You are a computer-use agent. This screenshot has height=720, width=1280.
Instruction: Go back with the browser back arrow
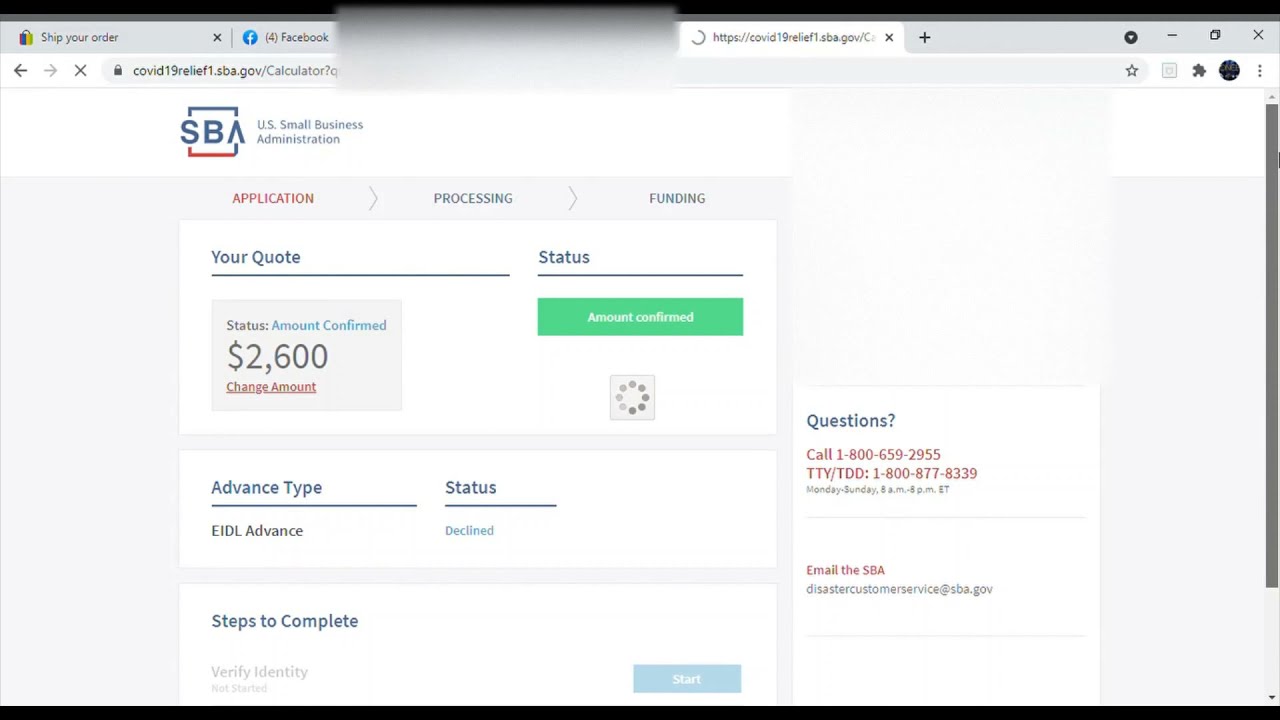tap(21, 70)
